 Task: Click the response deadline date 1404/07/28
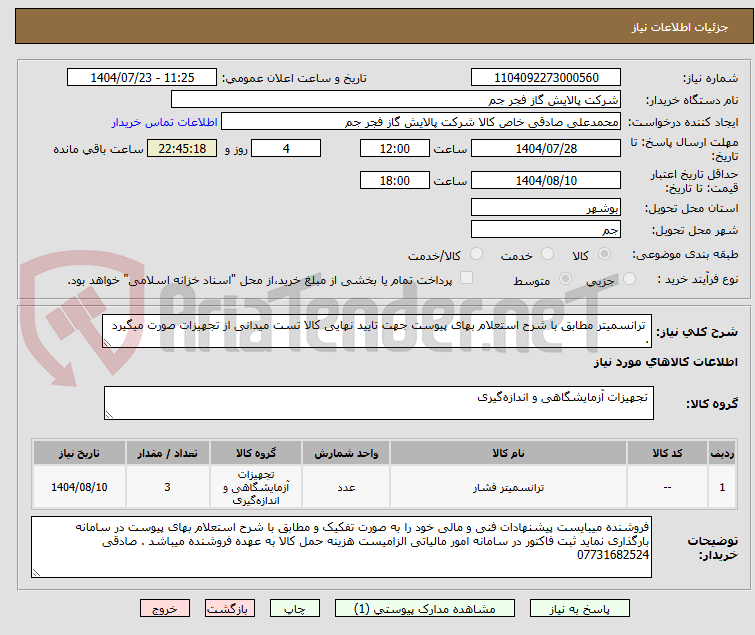546,148
